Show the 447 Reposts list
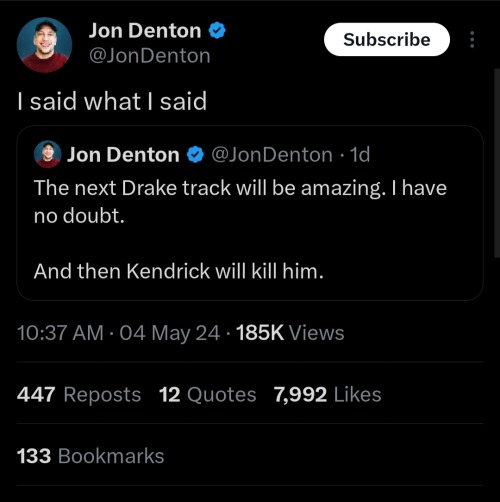500x502 pixels. [x=79, y=395]
